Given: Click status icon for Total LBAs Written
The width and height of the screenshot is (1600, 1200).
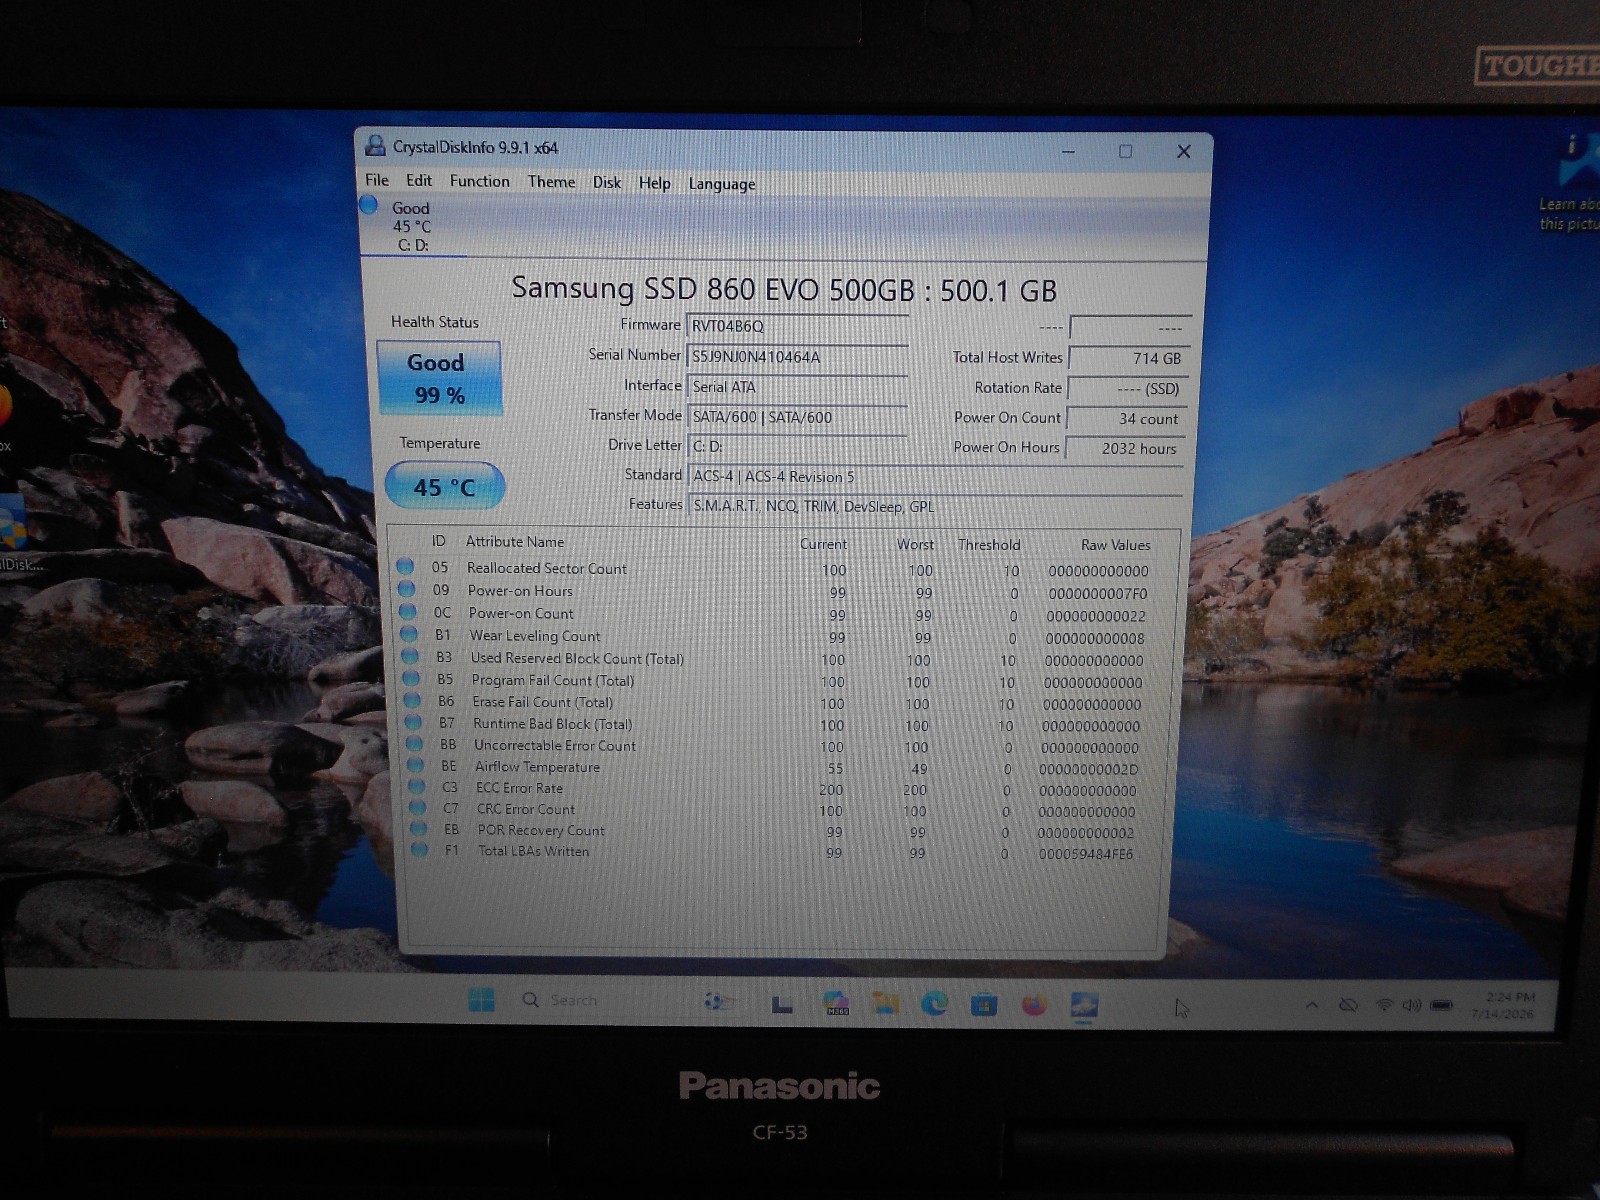Looking at the screenshot, I should coord(420,849).
